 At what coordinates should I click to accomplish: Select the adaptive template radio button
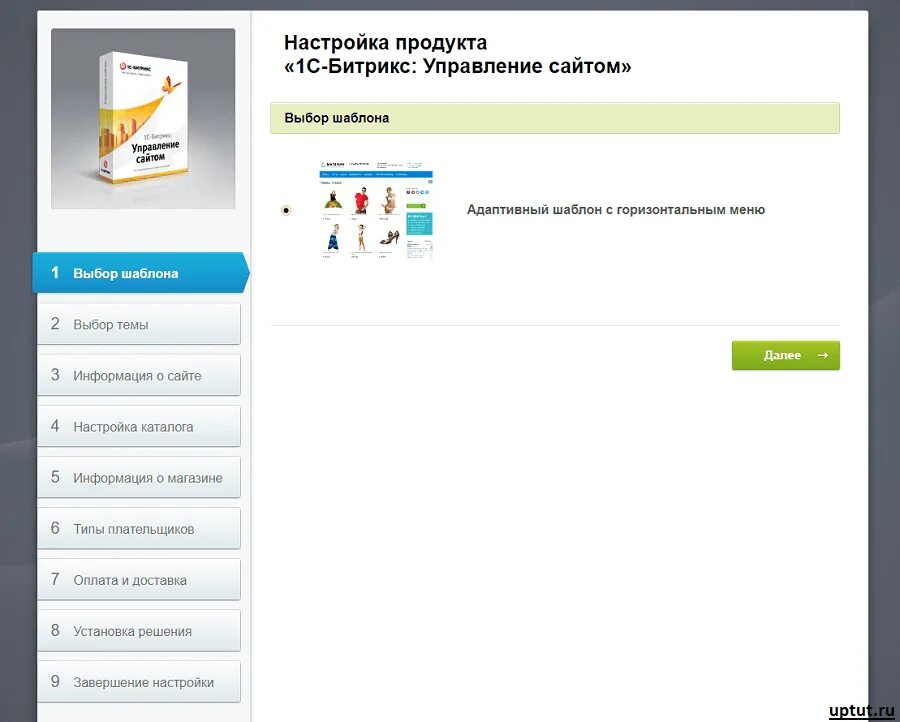[286, 210]
